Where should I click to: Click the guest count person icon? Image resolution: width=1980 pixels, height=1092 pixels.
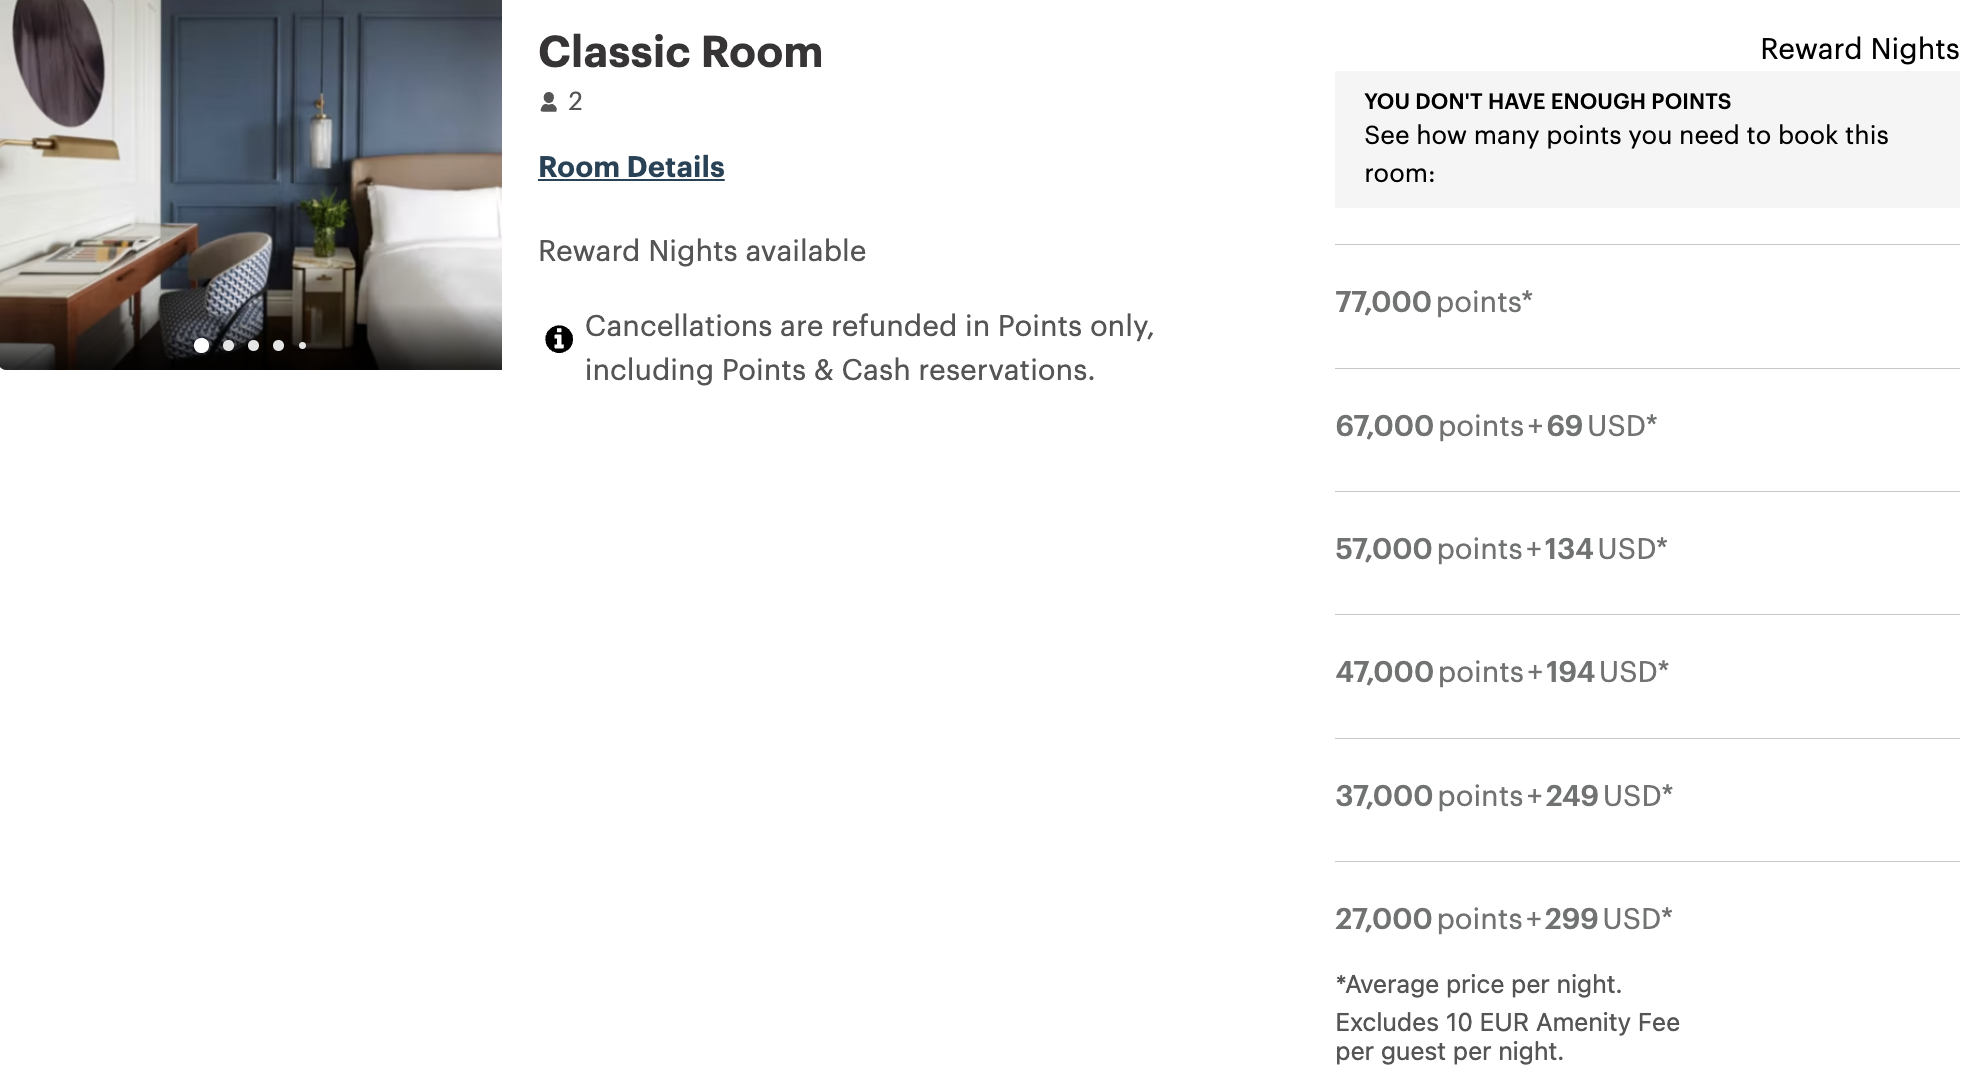coord(551,101)
